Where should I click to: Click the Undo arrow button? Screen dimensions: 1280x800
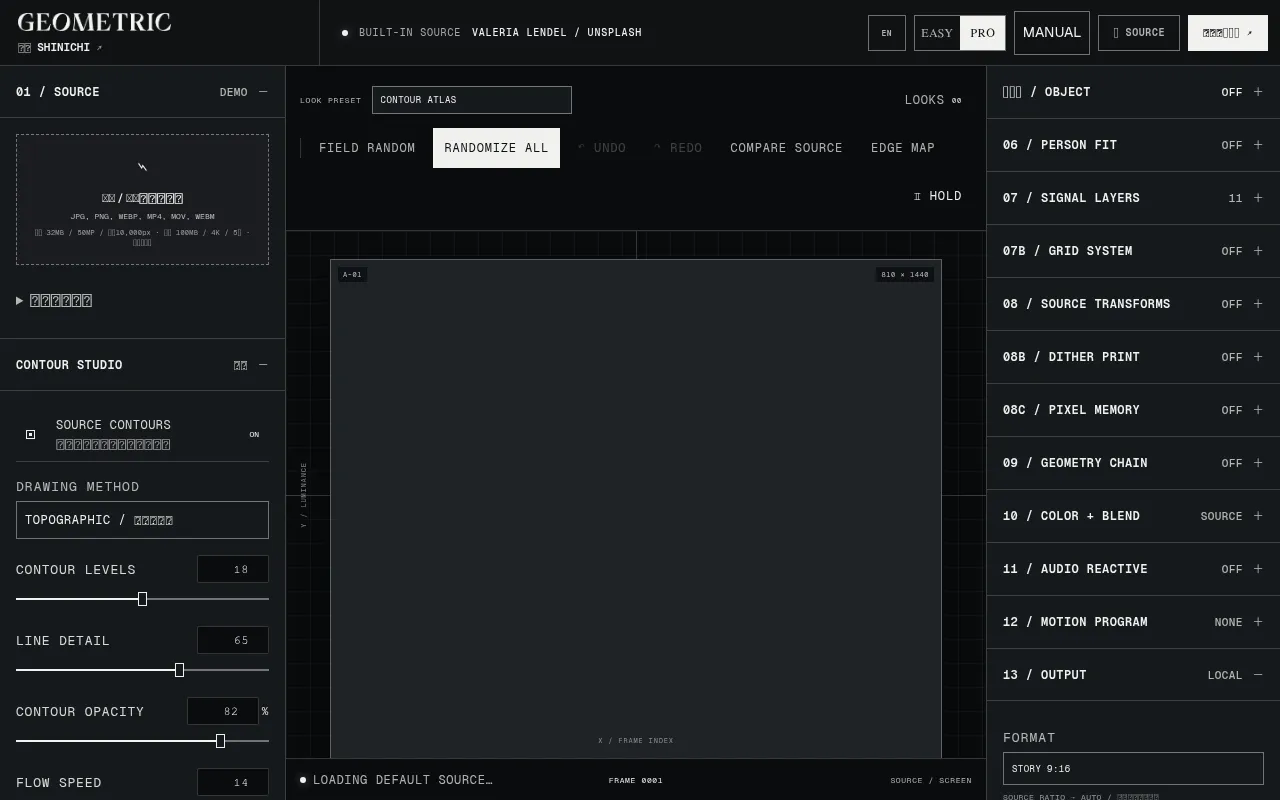click(x=602, y=148)
